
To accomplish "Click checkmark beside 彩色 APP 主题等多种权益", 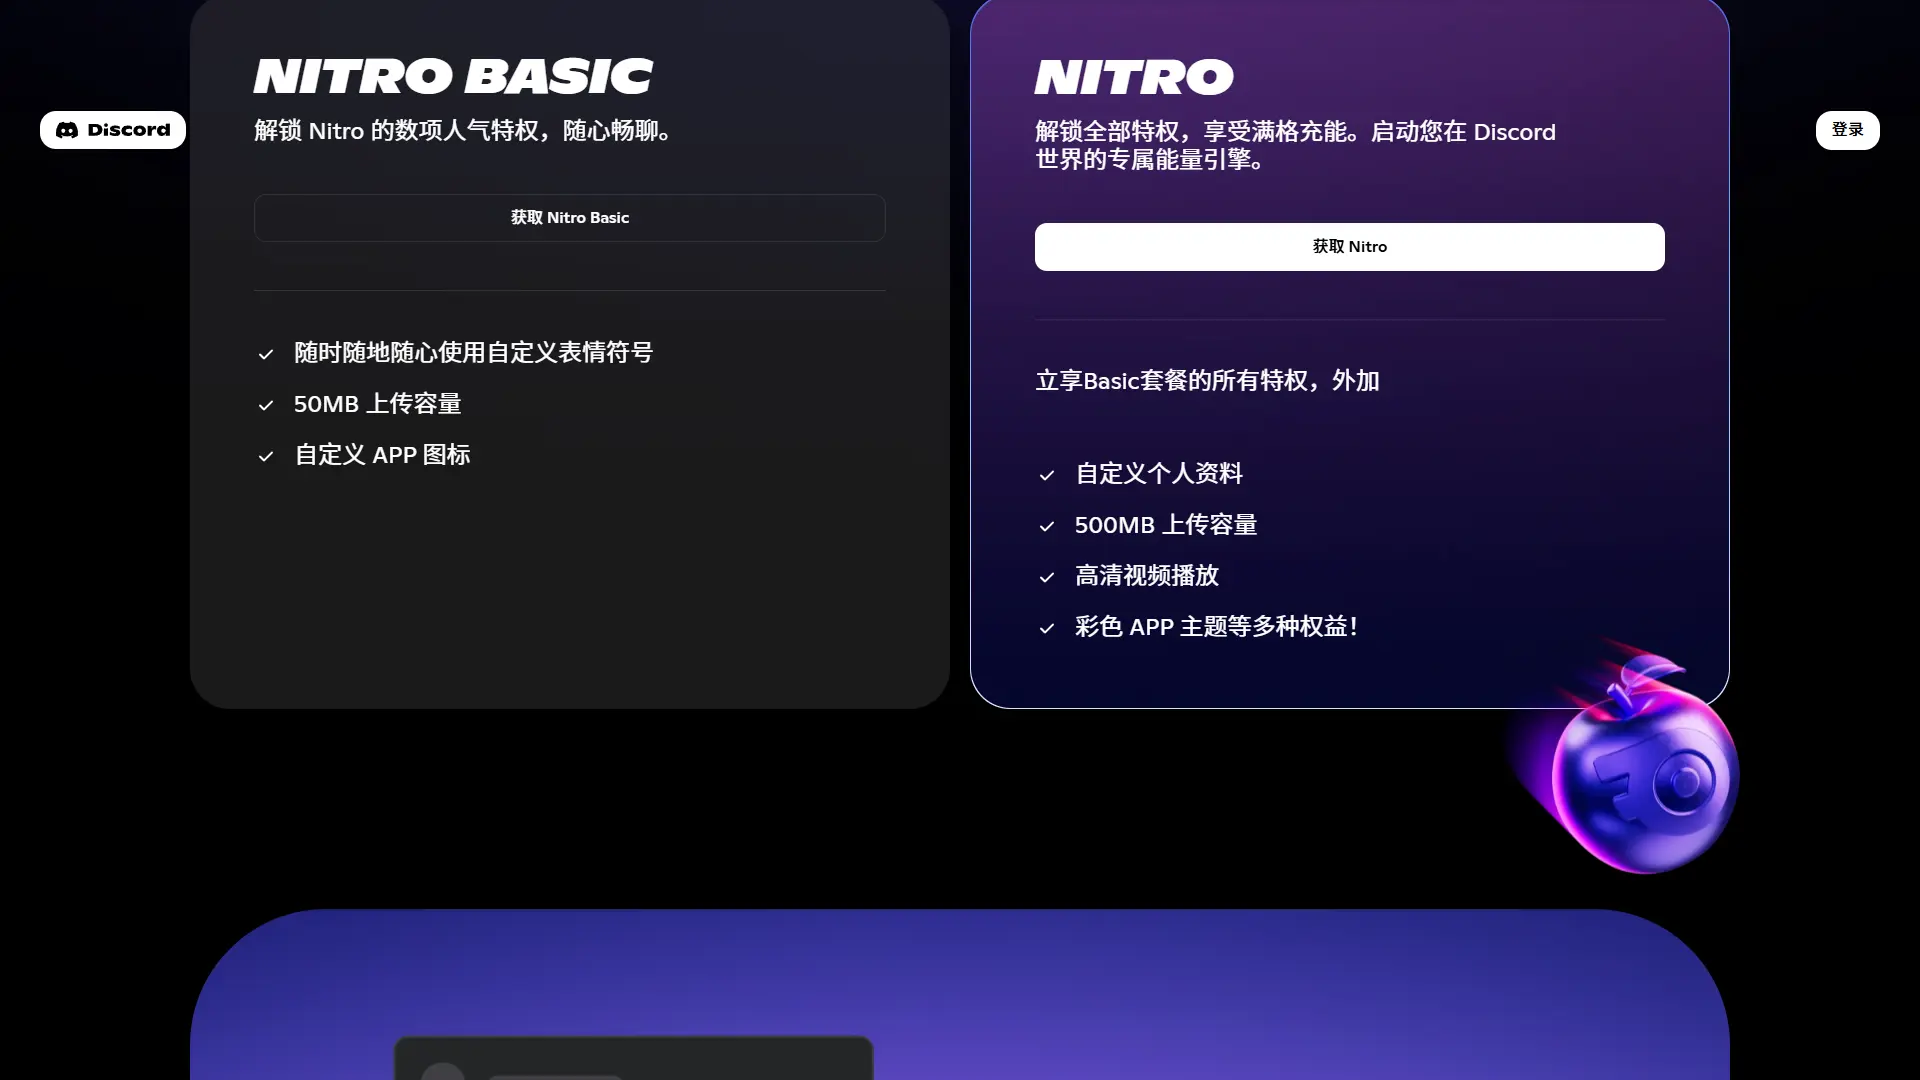I will pyautogui.click(x=1047, y=628).
